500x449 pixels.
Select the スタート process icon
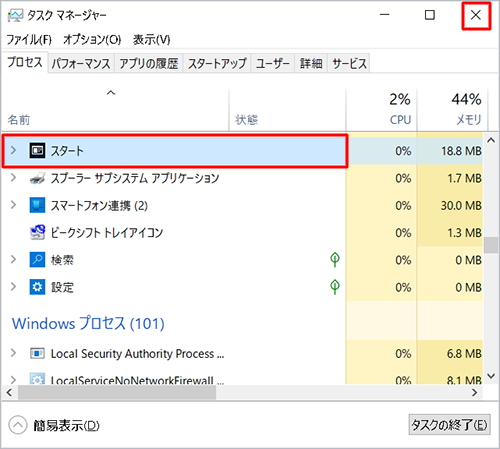37,151
